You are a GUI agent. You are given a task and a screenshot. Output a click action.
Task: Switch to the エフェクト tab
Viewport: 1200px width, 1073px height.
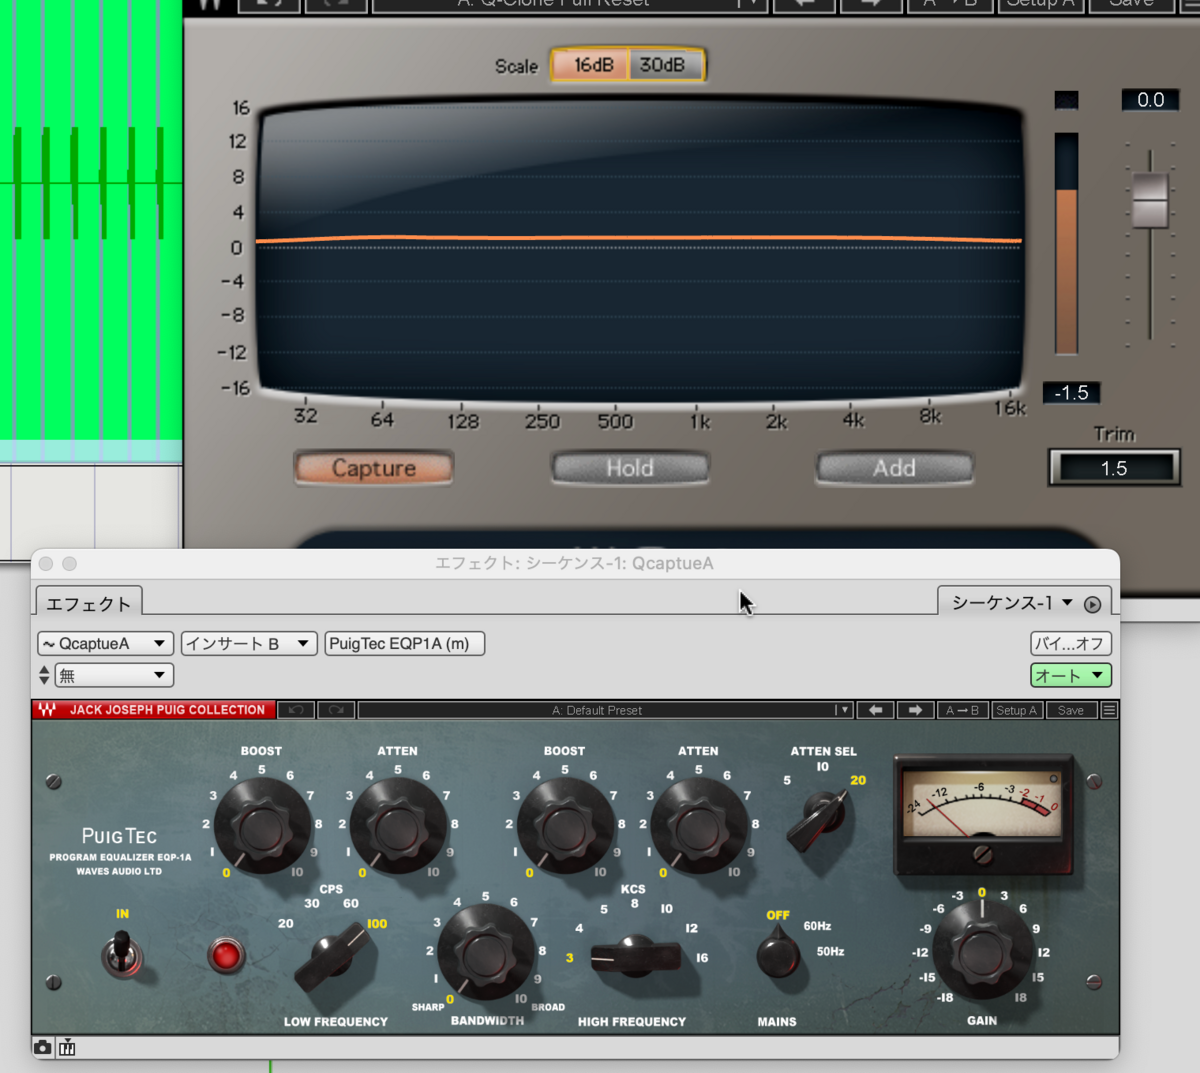[89, 603]
